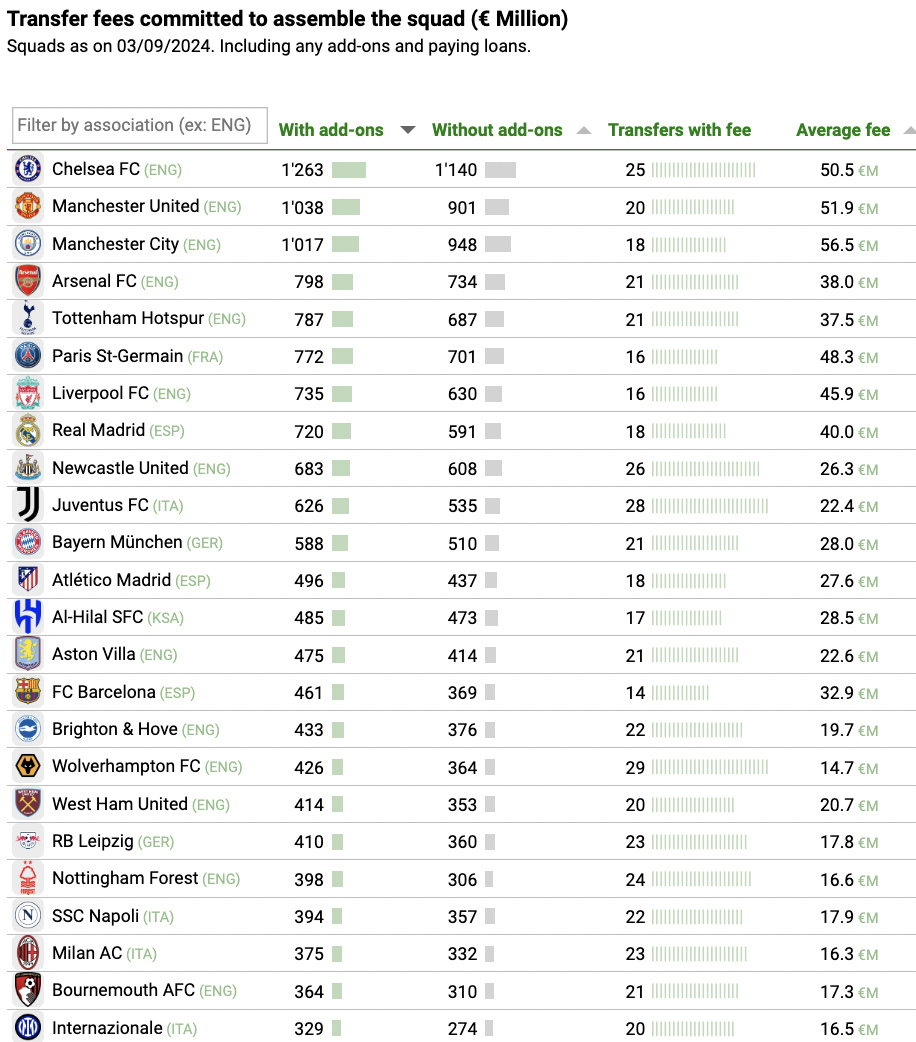The width and height of the screenshot is (916, 1042).
Task: Click the Juventus FC logo
Action: coord(28,504)
